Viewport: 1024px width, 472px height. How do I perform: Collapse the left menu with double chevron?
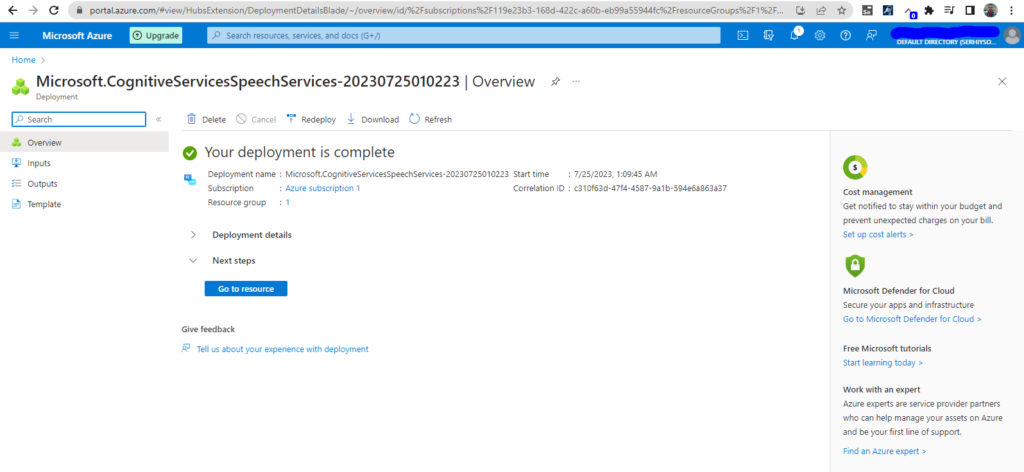point(158,119)
